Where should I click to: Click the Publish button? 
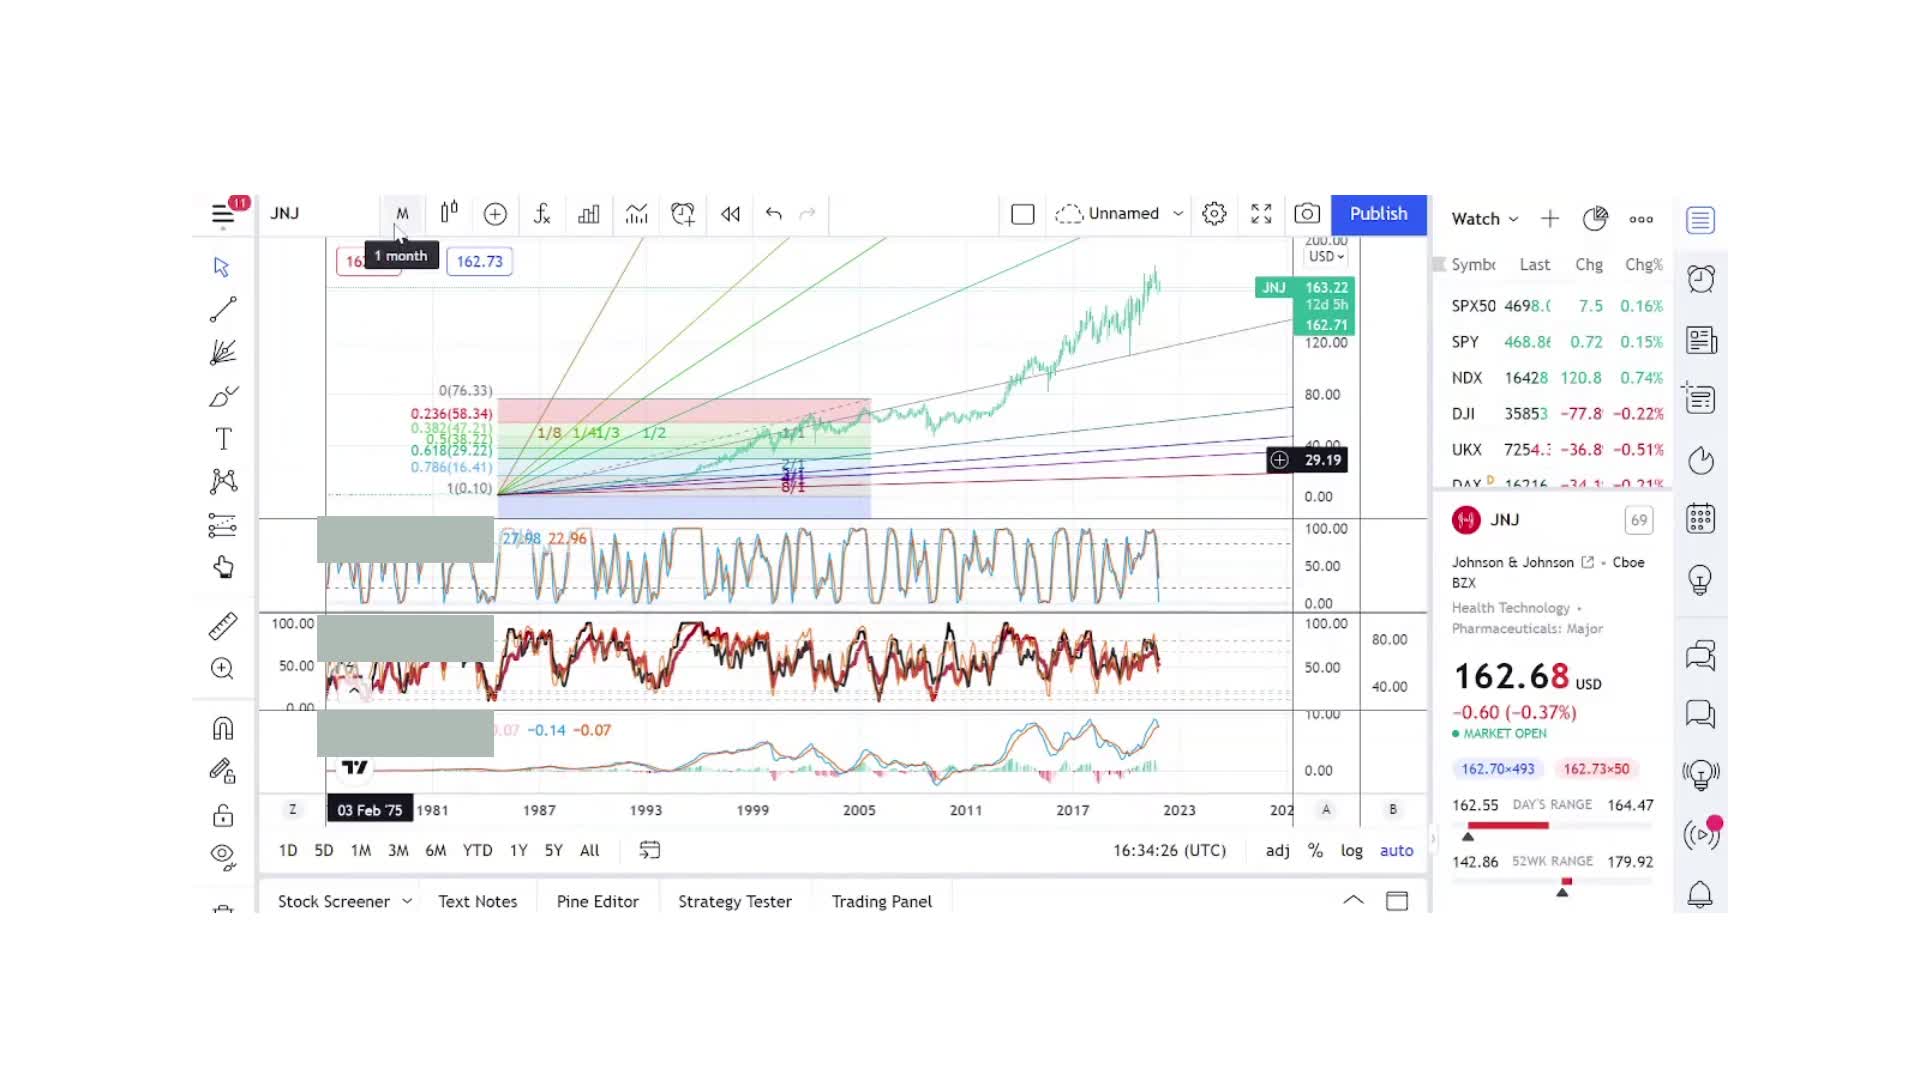[x=1378, y=213]
